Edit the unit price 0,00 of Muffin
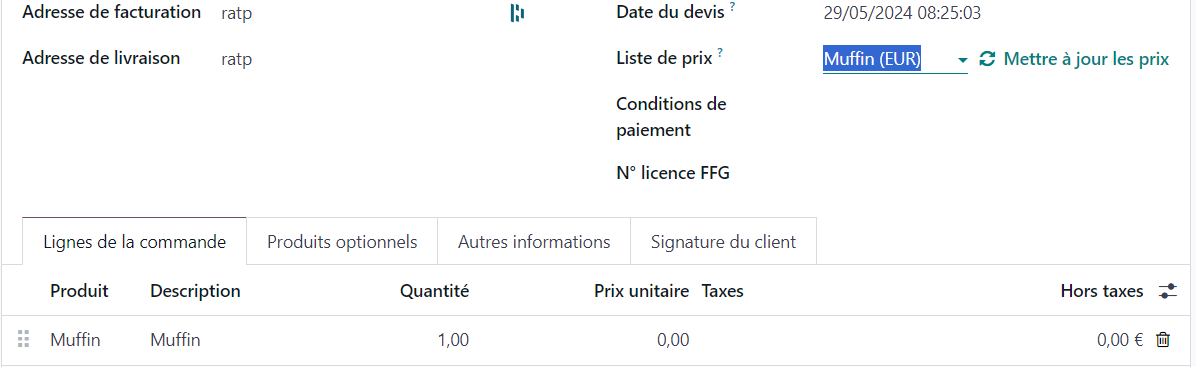 673,340
